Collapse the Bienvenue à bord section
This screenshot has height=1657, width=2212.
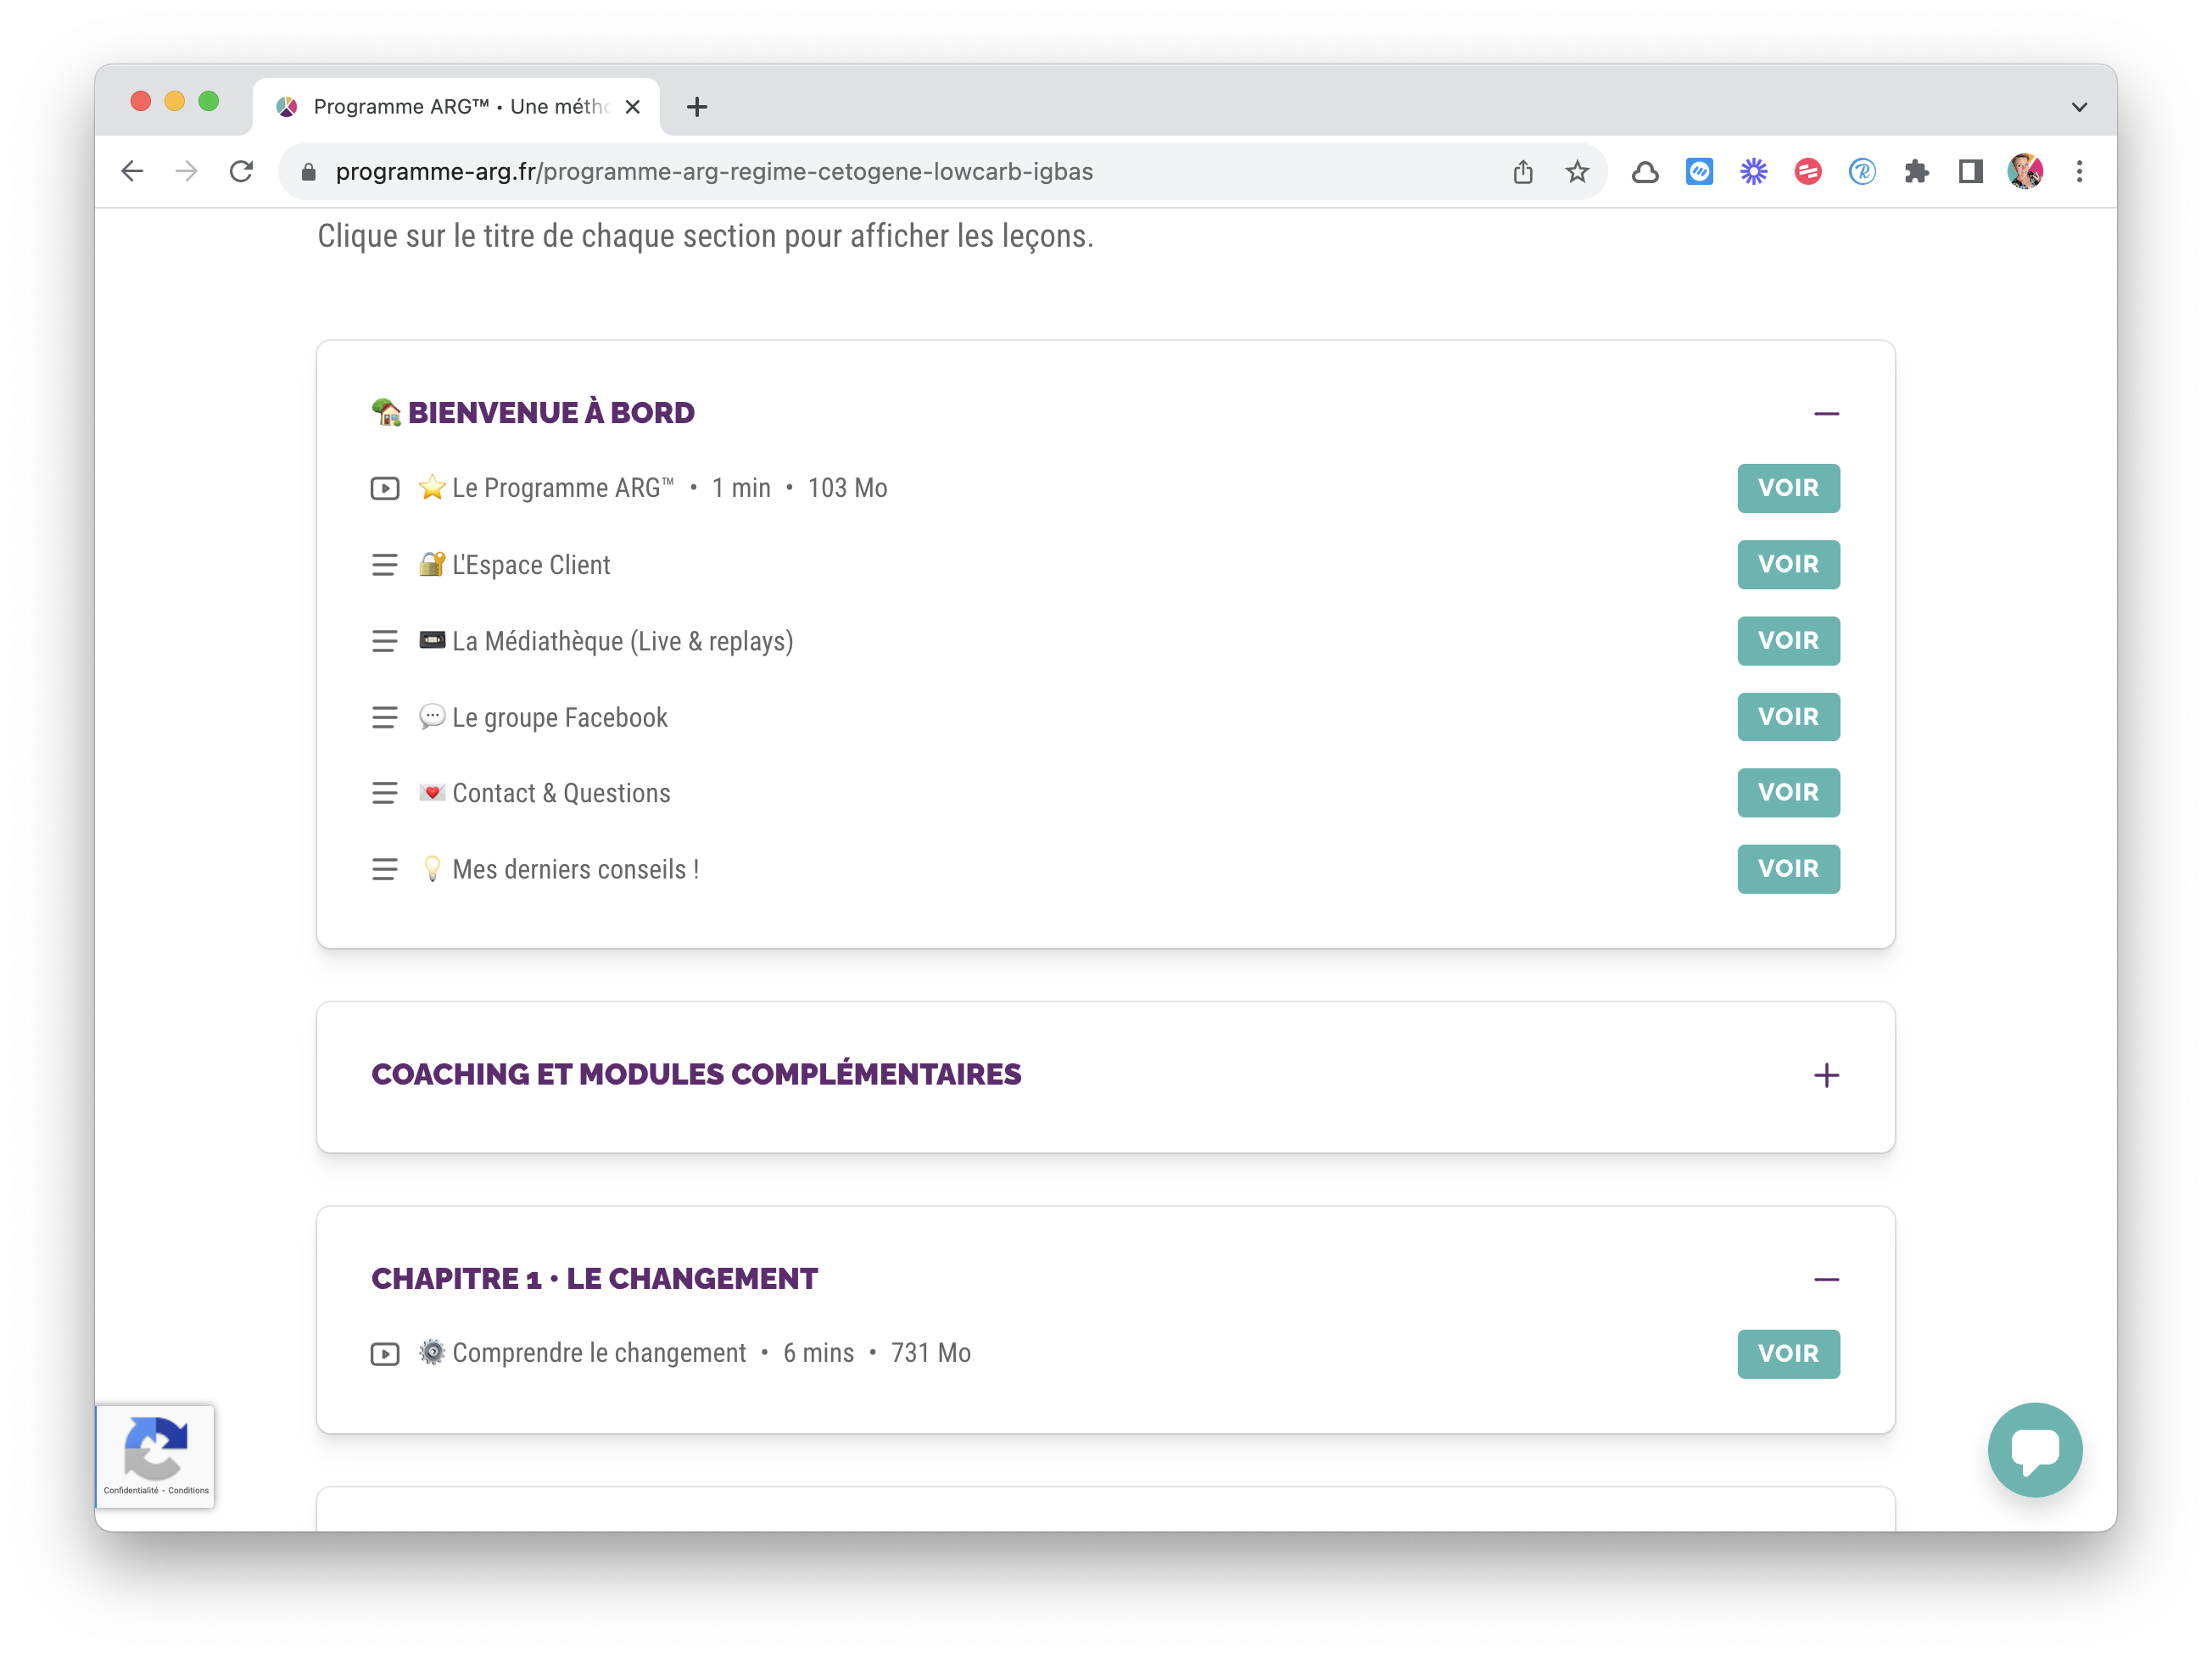tap(1826, 413)
